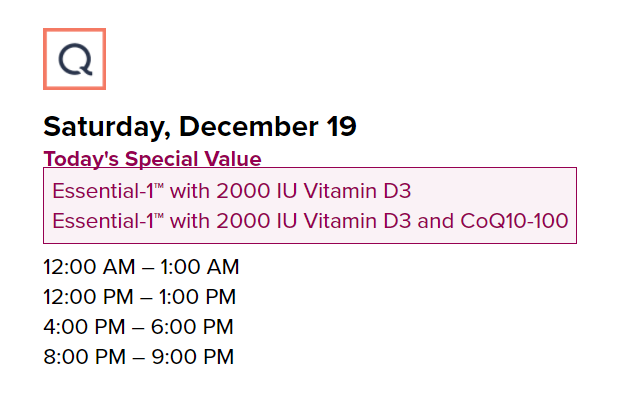Click the 12:00 AM – 1:00 AM time slot

(x=141, y=267)
